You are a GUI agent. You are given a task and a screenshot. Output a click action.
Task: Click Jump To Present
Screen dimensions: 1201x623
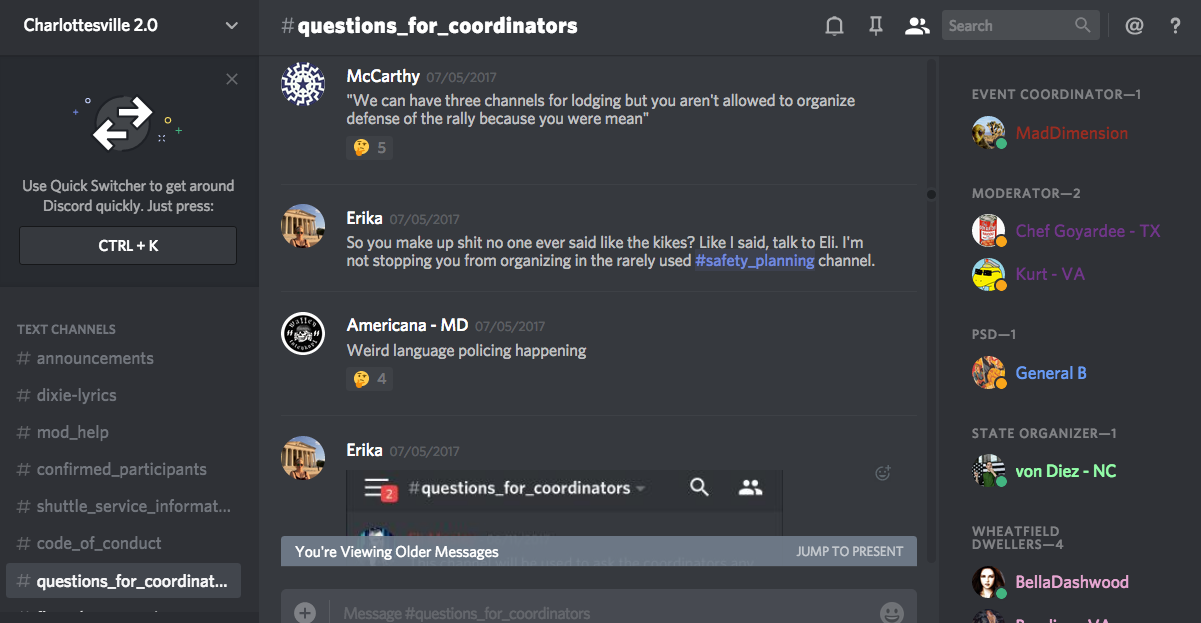(x=849, y=551)
